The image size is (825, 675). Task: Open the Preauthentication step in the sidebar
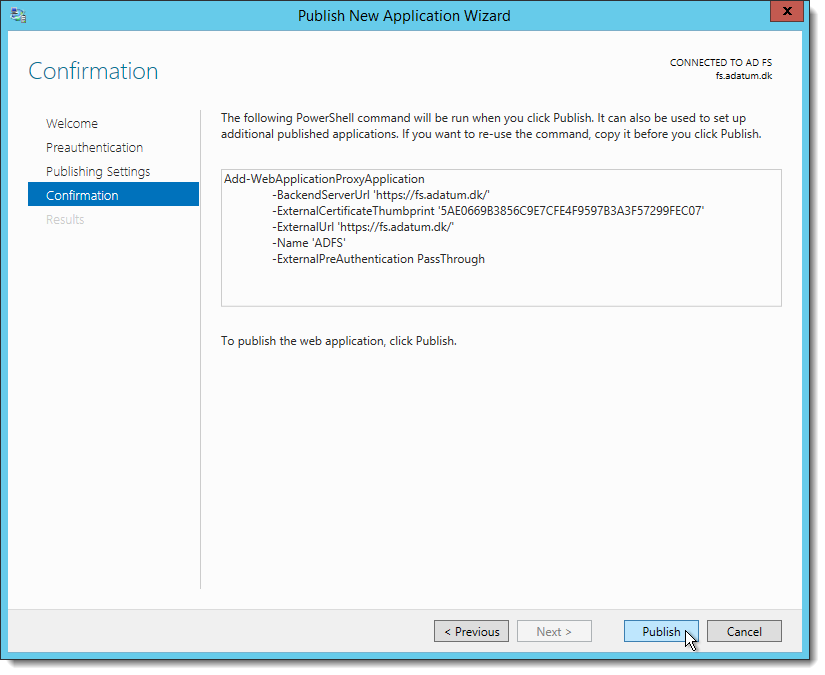pos(94,147)
